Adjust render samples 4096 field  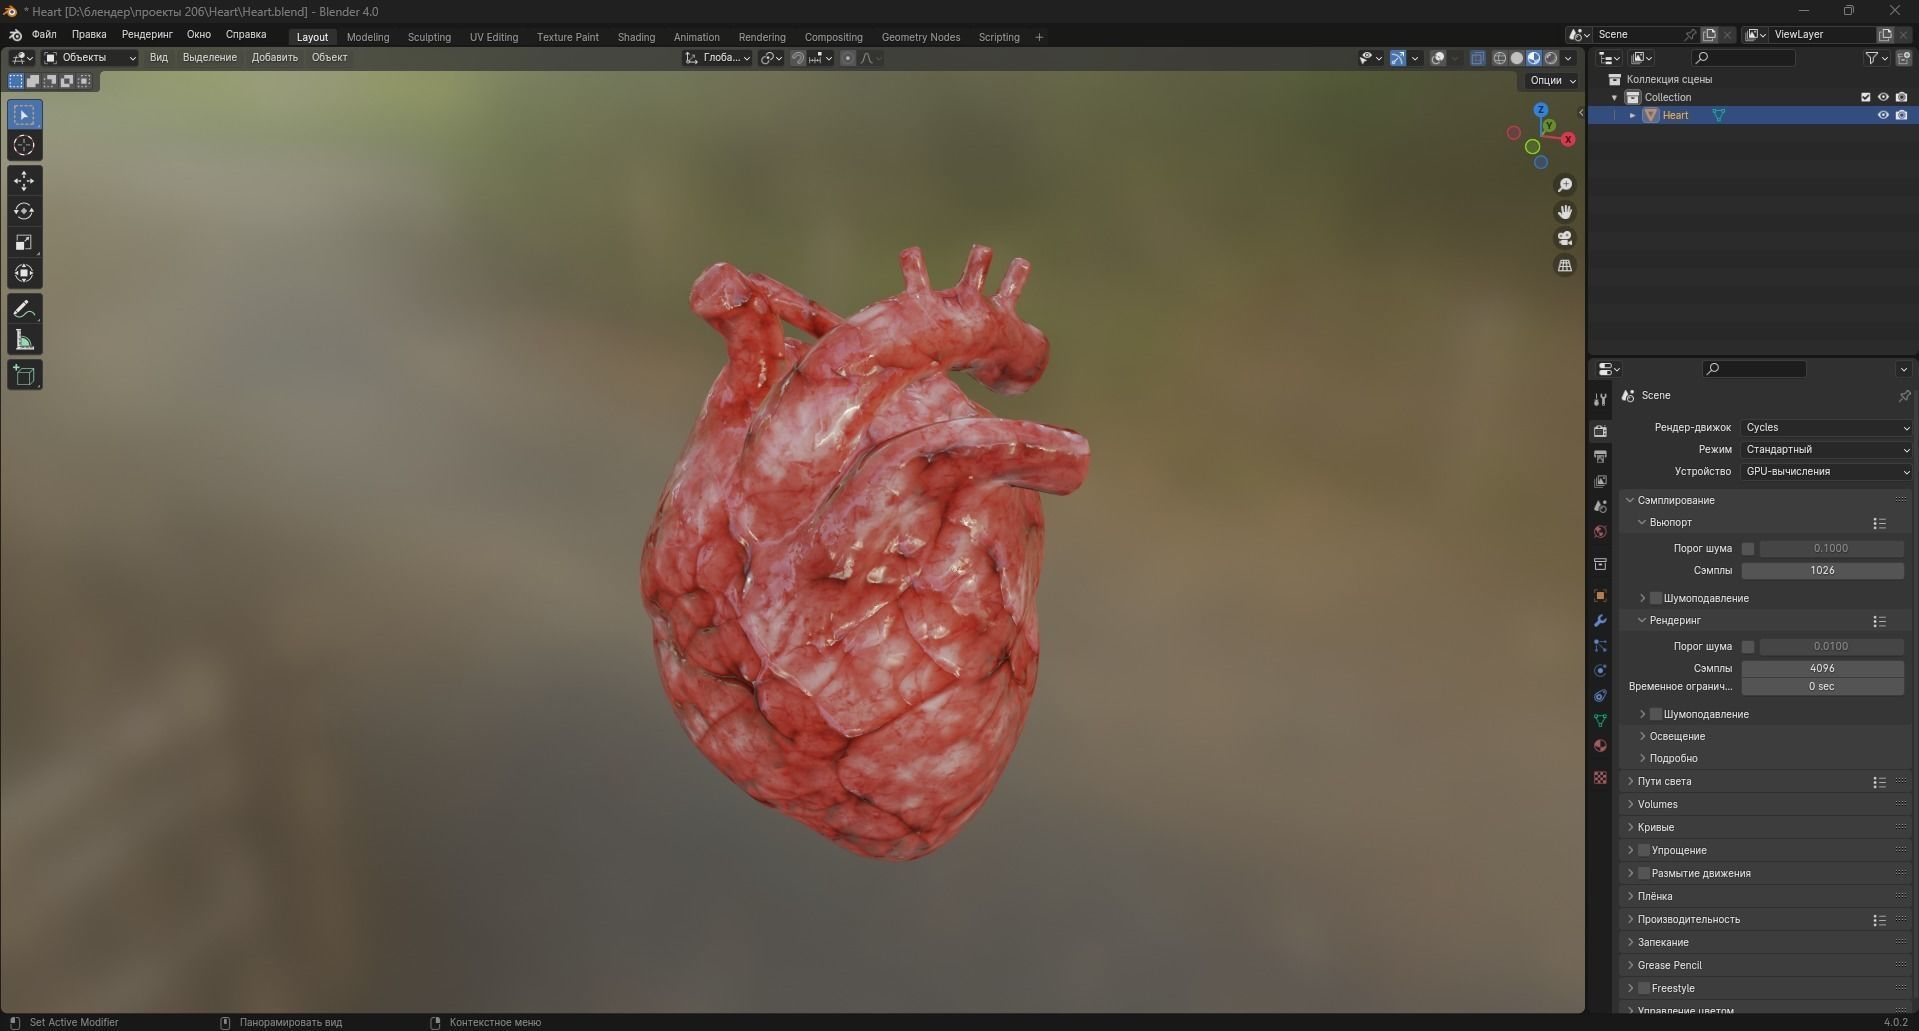[x=1822, y=668]
